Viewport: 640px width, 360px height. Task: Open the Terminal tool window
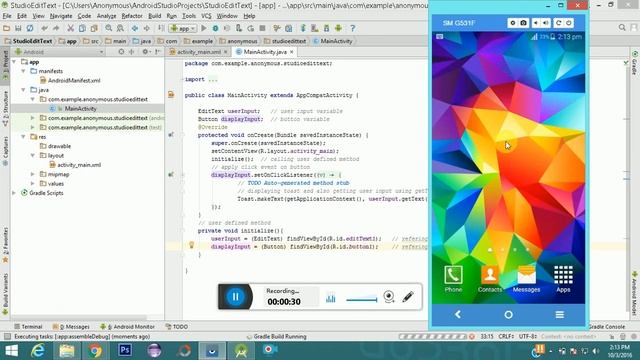pyautogui.click(x=28, y=327)
